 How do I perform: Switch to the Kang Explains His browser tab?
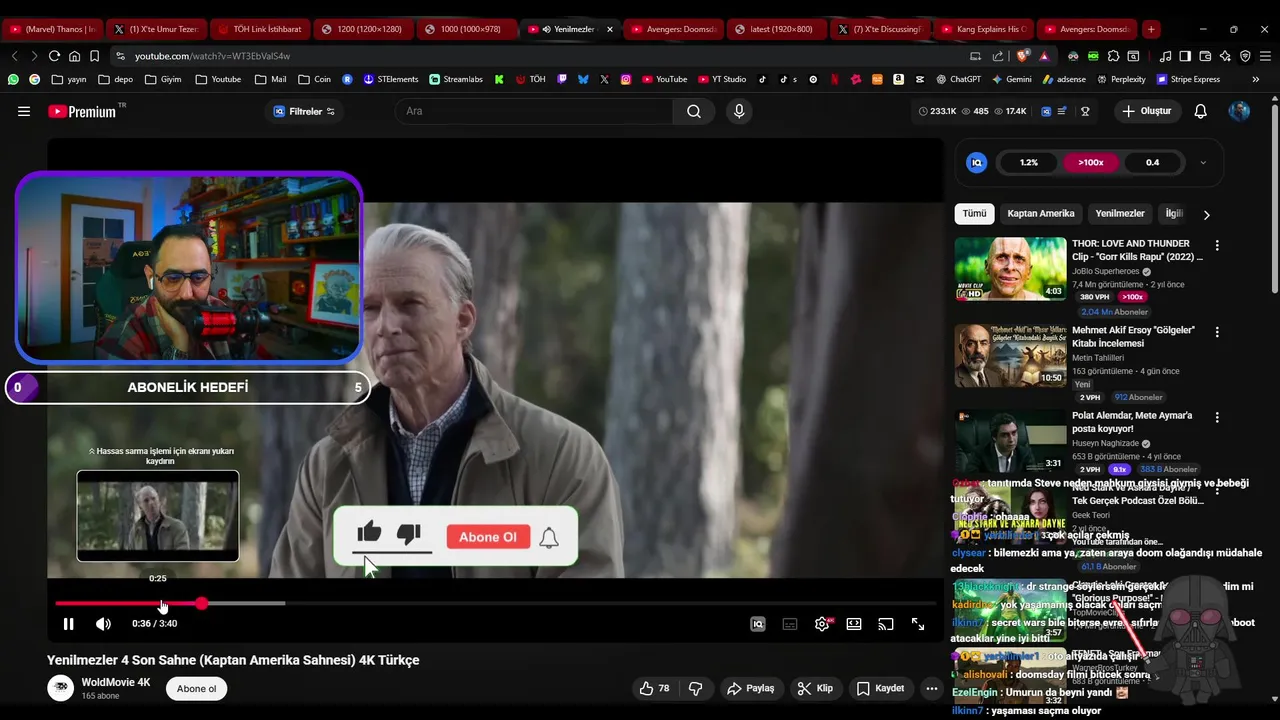tap(982, 29)
